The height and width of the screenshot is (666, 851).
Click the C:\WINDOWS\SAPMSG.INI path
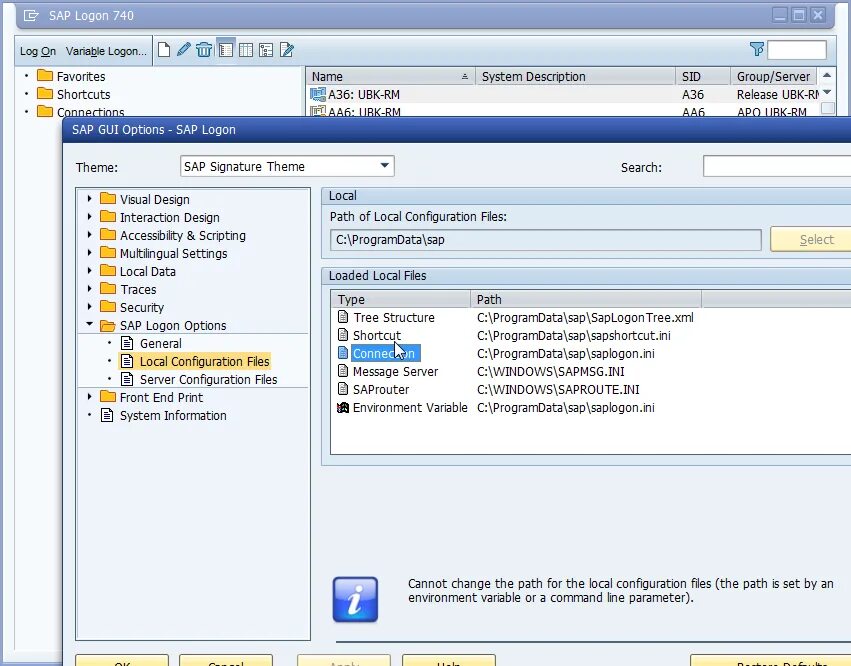[550, 372]
